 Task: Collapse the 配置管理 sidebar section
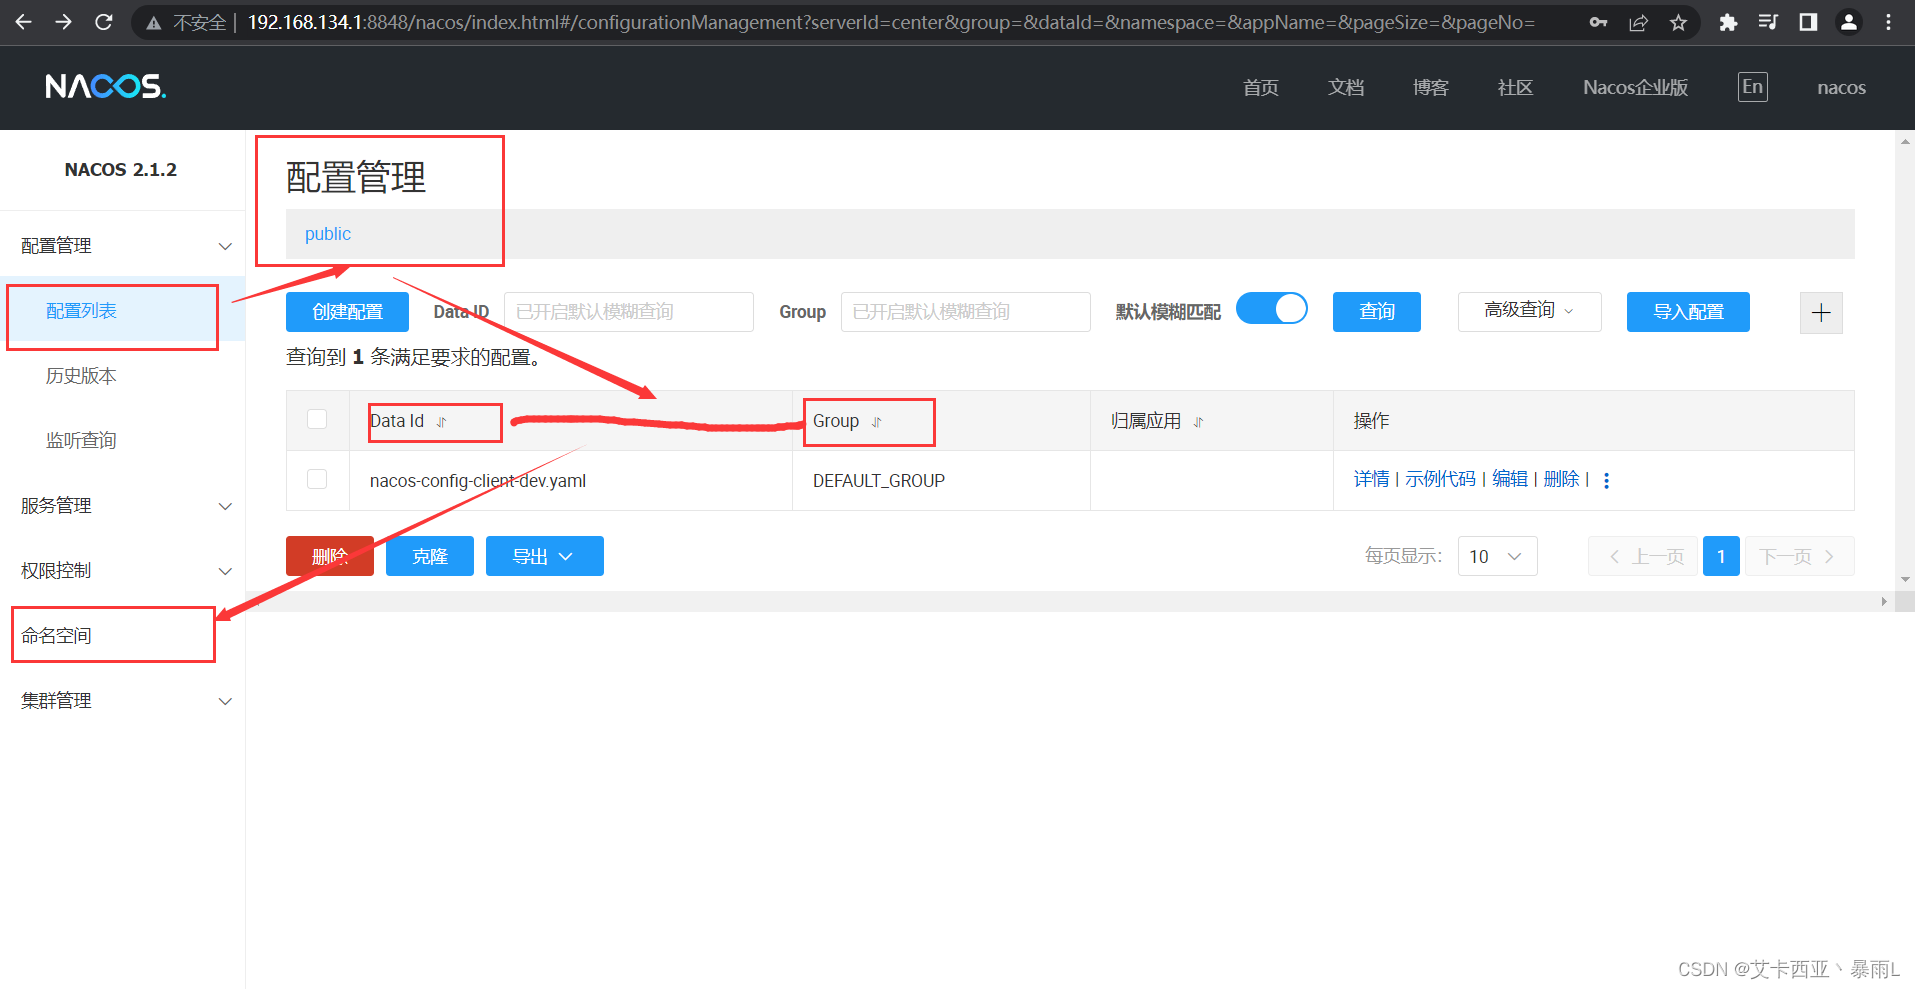(225, 246)
